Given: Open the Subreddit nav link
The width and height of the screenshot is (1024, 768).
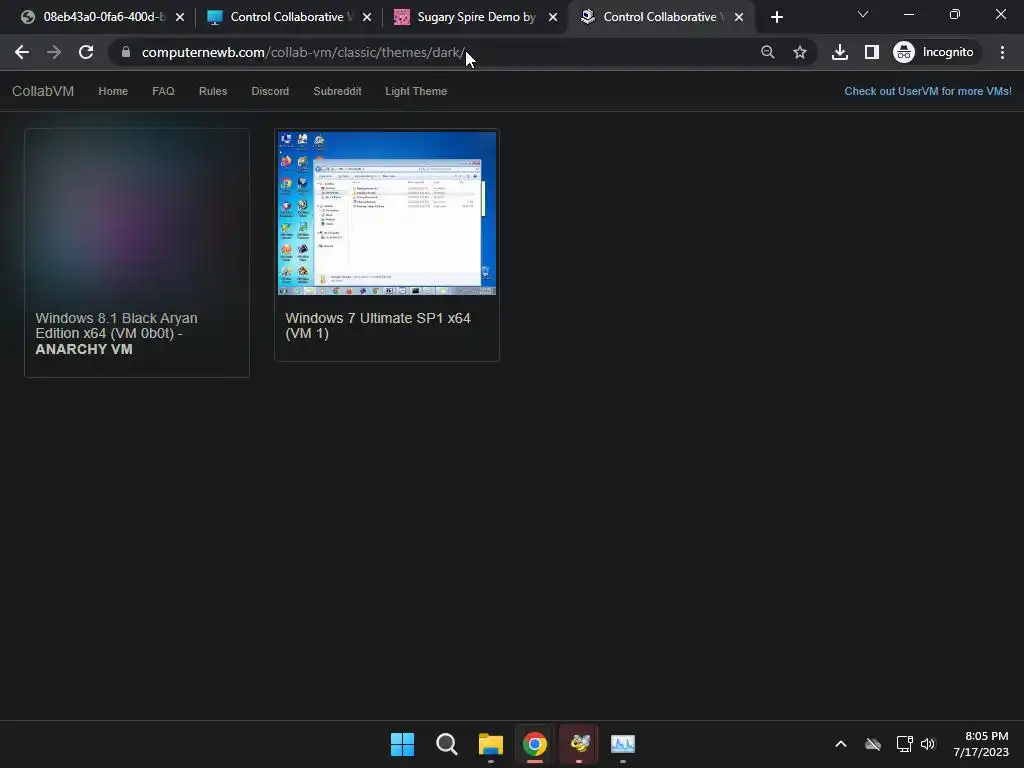Looking at the screenshot, I should pyautogui.click(x=338, y=91).
